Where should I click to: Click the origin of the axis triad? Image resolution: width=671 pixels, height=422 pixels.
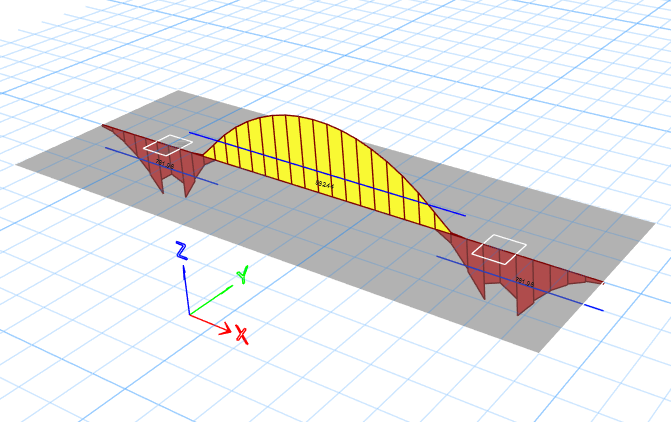point(190,314)
